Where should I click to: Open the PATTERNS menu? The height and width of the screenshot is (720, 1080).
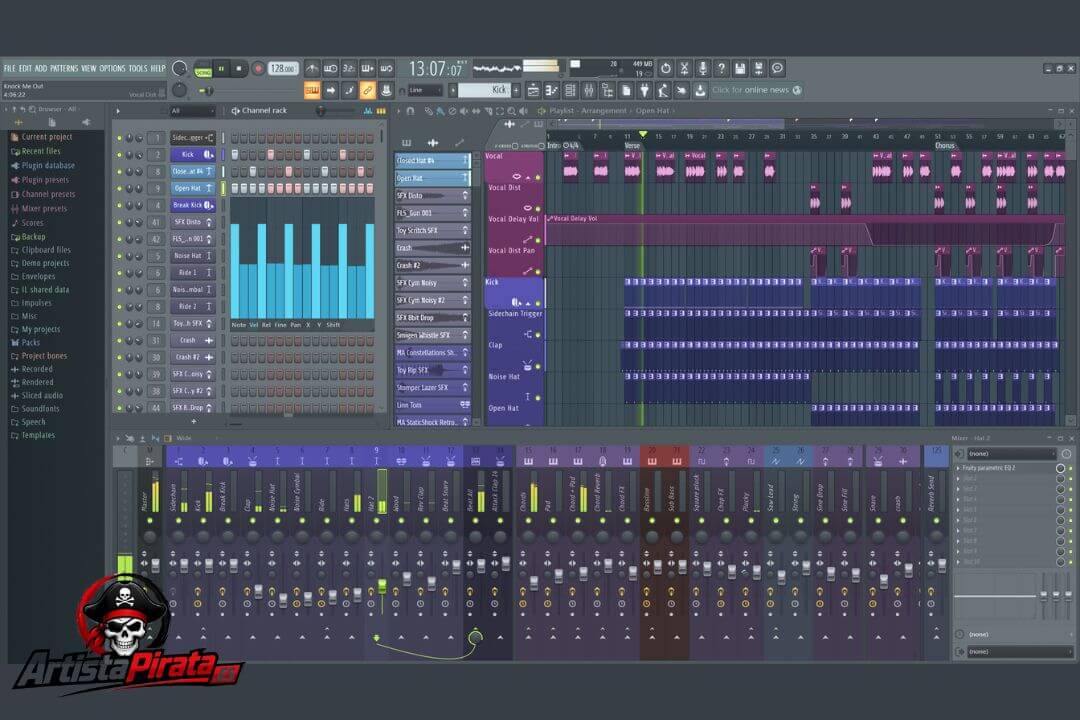click(64, 68)
